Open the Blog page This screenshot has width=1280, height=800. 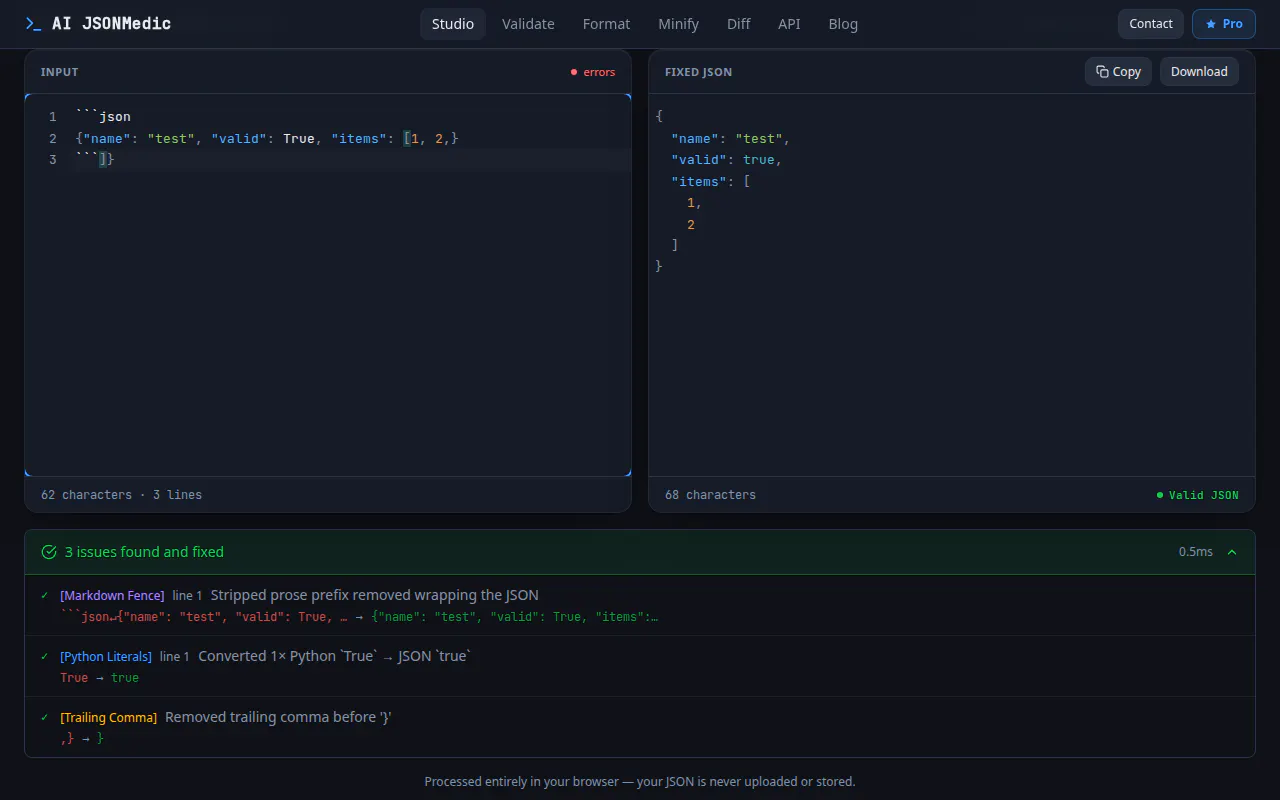point(843,24)
